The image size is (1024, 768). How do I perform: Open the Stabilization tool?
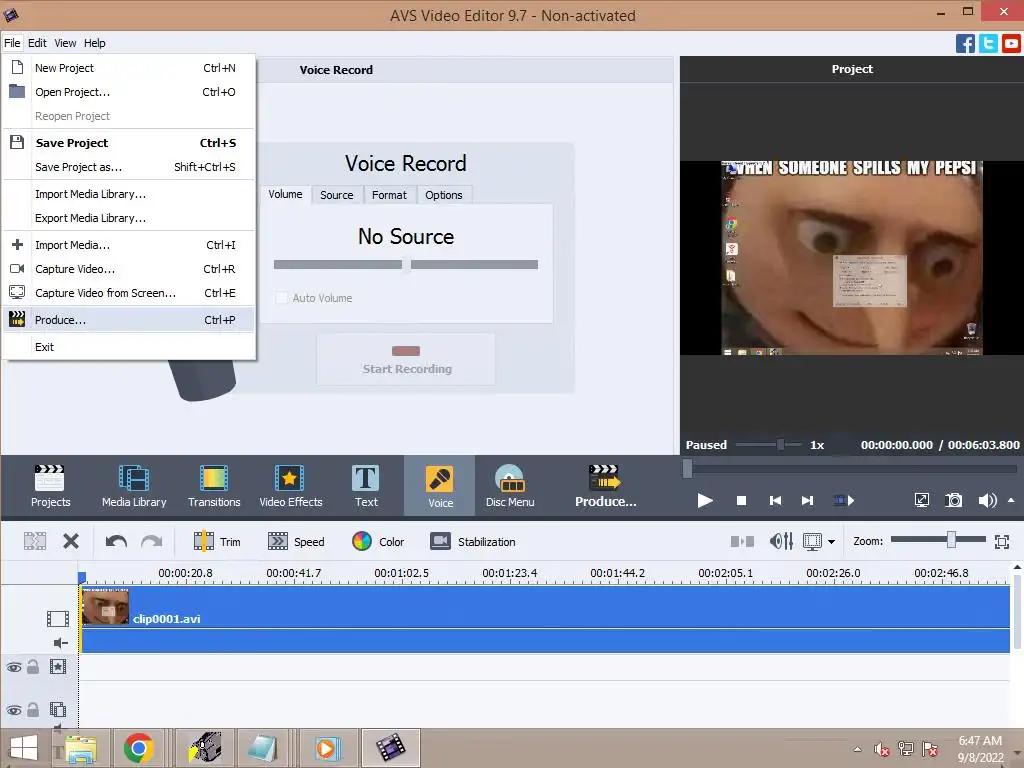pos(473,541)
